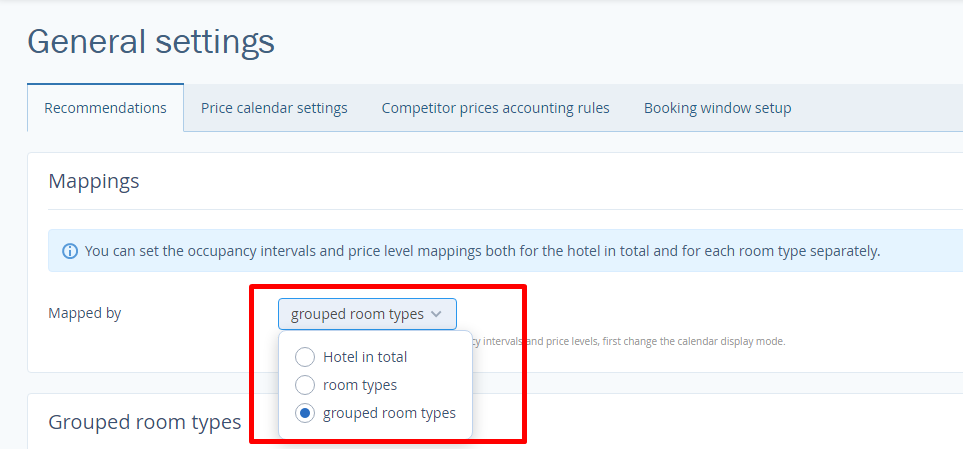This screenshot has height=449, width=963.
Task: Click the empty tab bar area after Booking window setup
Action: point(880,108)
